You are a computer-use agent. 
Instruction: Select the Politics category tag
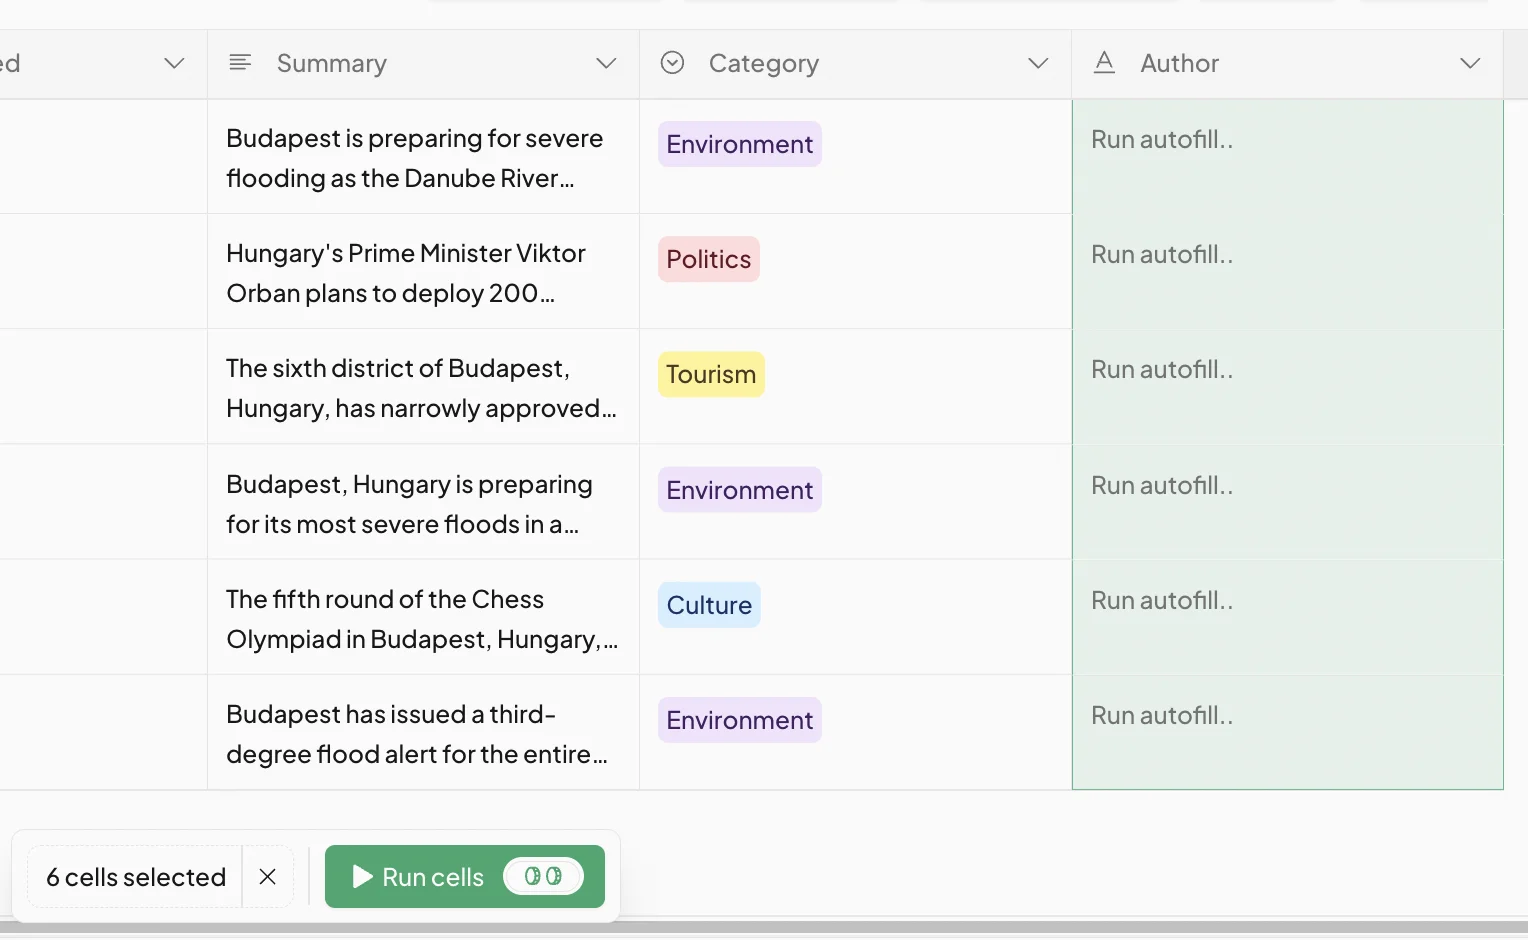click(x=709, y=259)
